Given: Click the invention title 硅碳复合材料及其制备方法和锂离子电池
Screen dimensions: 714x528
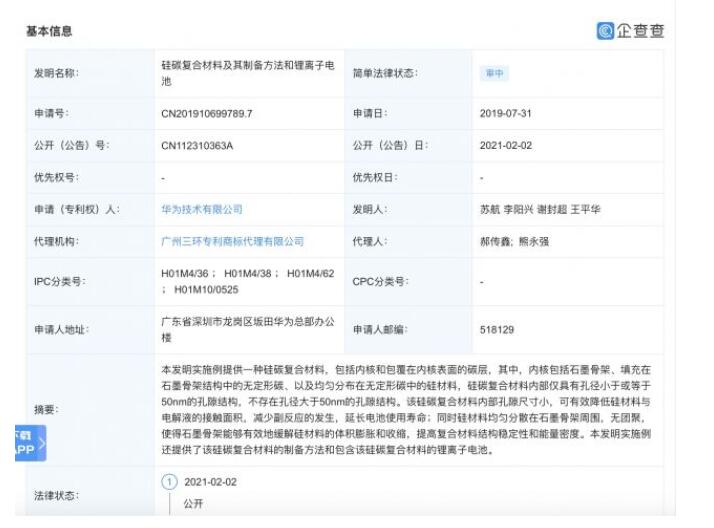Looking at the screenshot, I should pos(248,73).
